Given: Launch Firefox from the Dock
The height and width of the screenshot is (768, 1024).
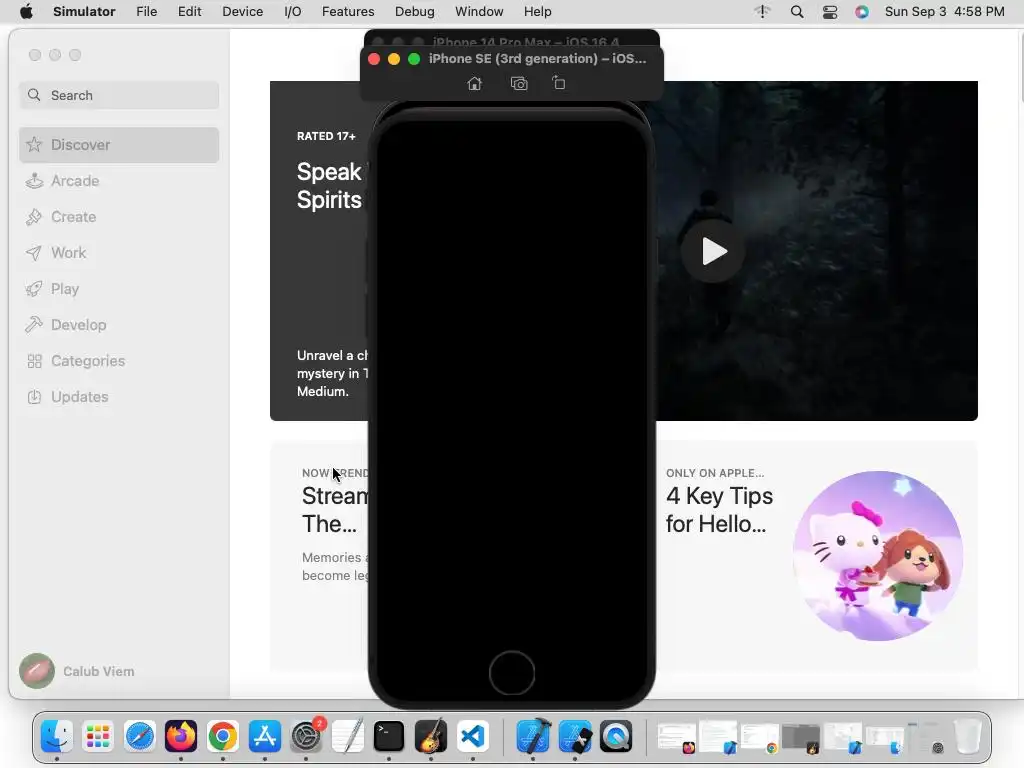Looking at the screenshot, I should click(181, 737).
